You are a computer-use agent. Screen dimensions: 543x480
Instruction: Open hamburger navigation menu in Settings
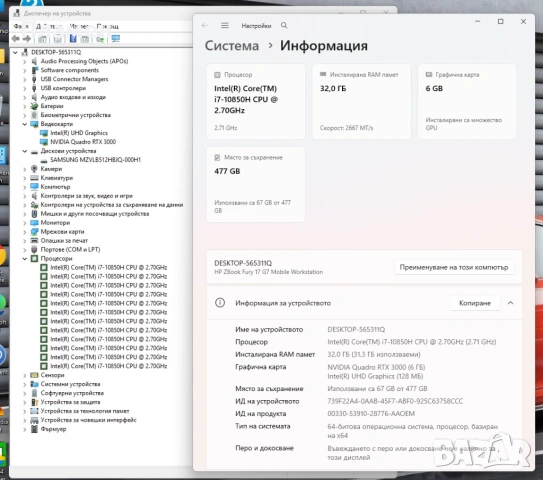coord(225,25)
